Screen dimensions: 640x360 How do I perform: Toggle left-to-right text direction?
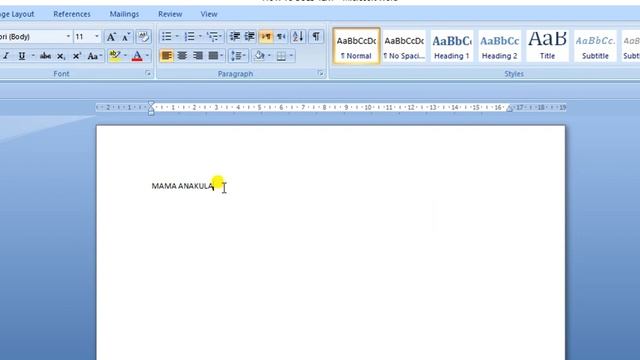pyautogui.click(x=266, y=37)
